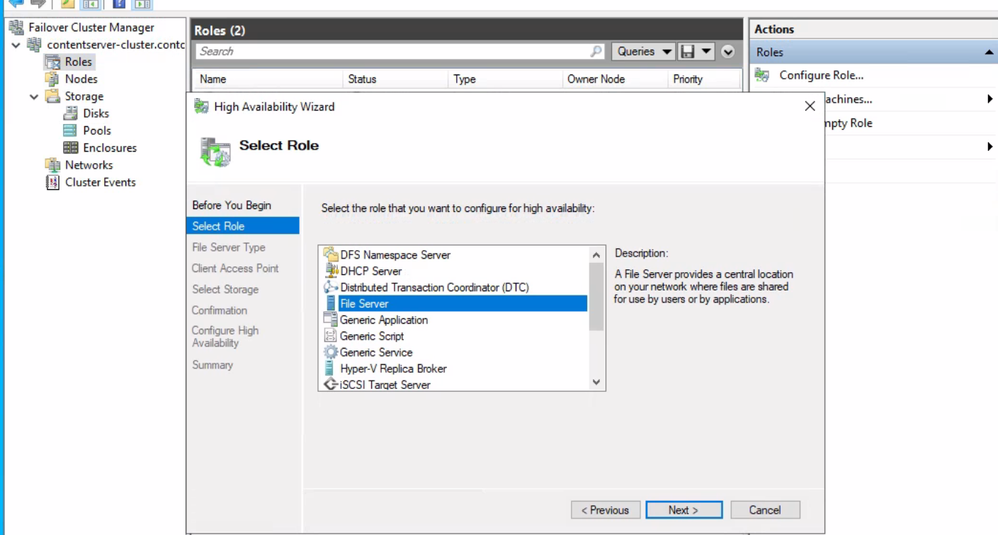Open Before You Begin wizard step
Screen dimensions: 998x535
coord(232,205)
